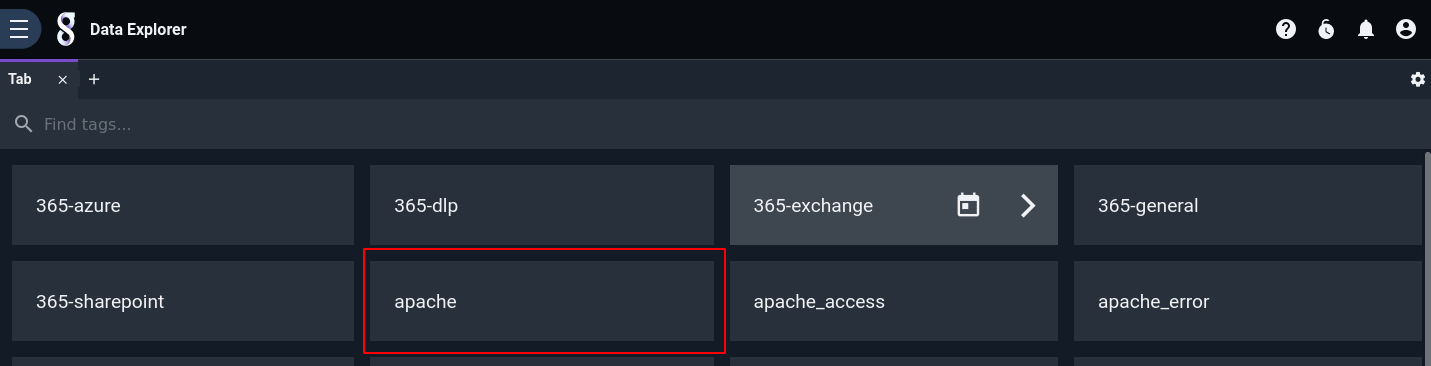Select the apache tag tile
The width and height of the screenshot is (1431, 366).
(x=542, y=301)
